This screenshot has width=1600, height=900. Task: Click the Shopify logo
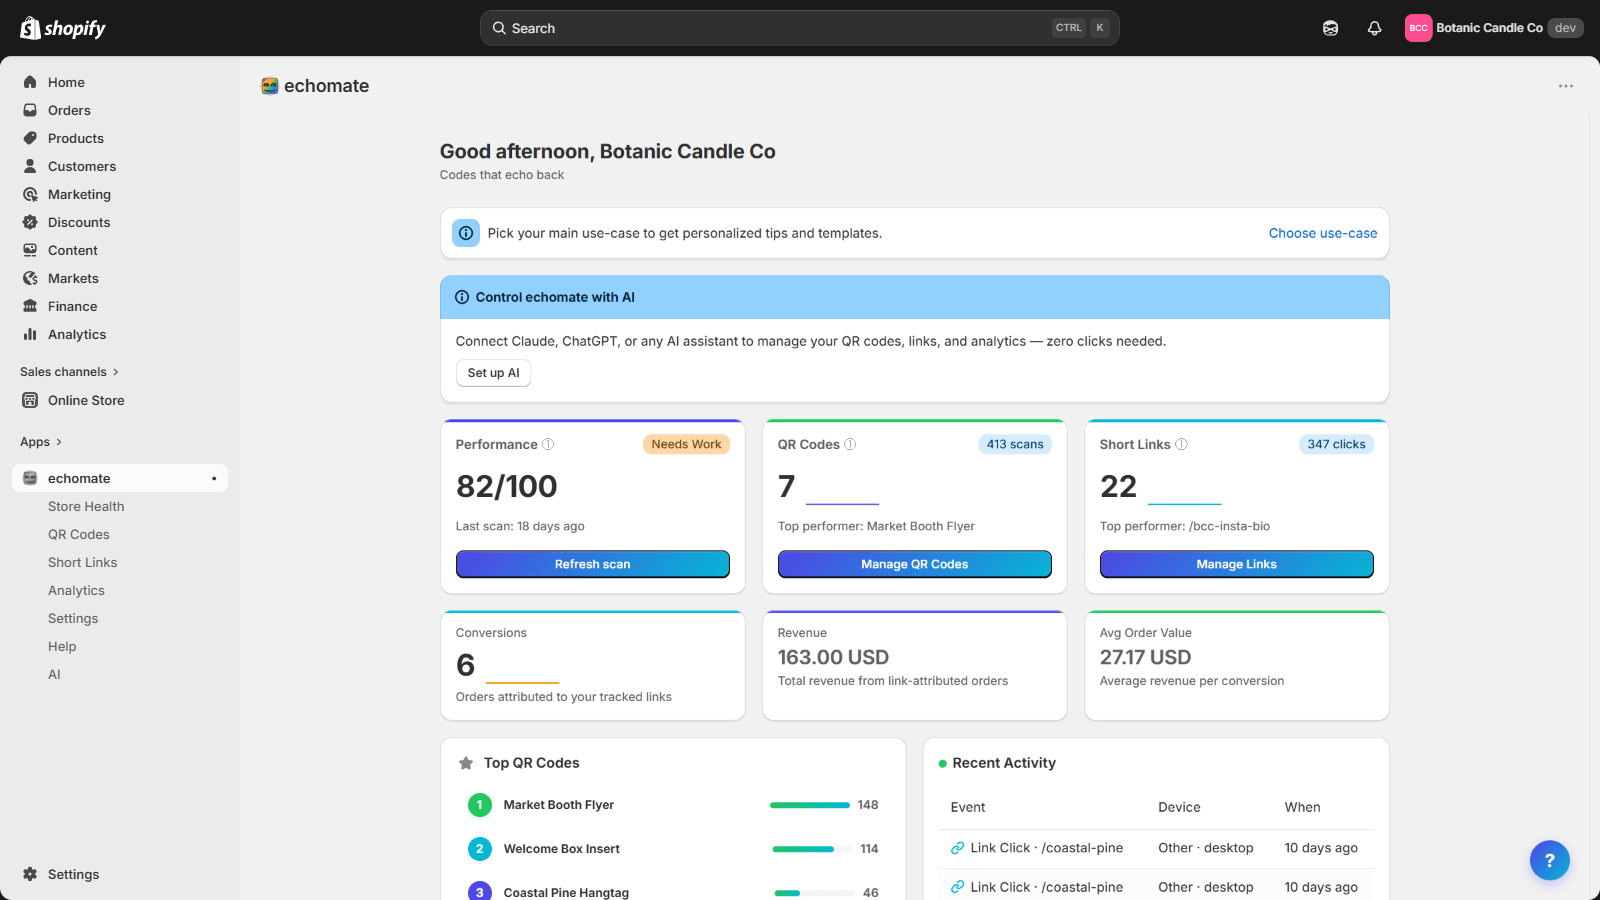(x=63, y=28)
